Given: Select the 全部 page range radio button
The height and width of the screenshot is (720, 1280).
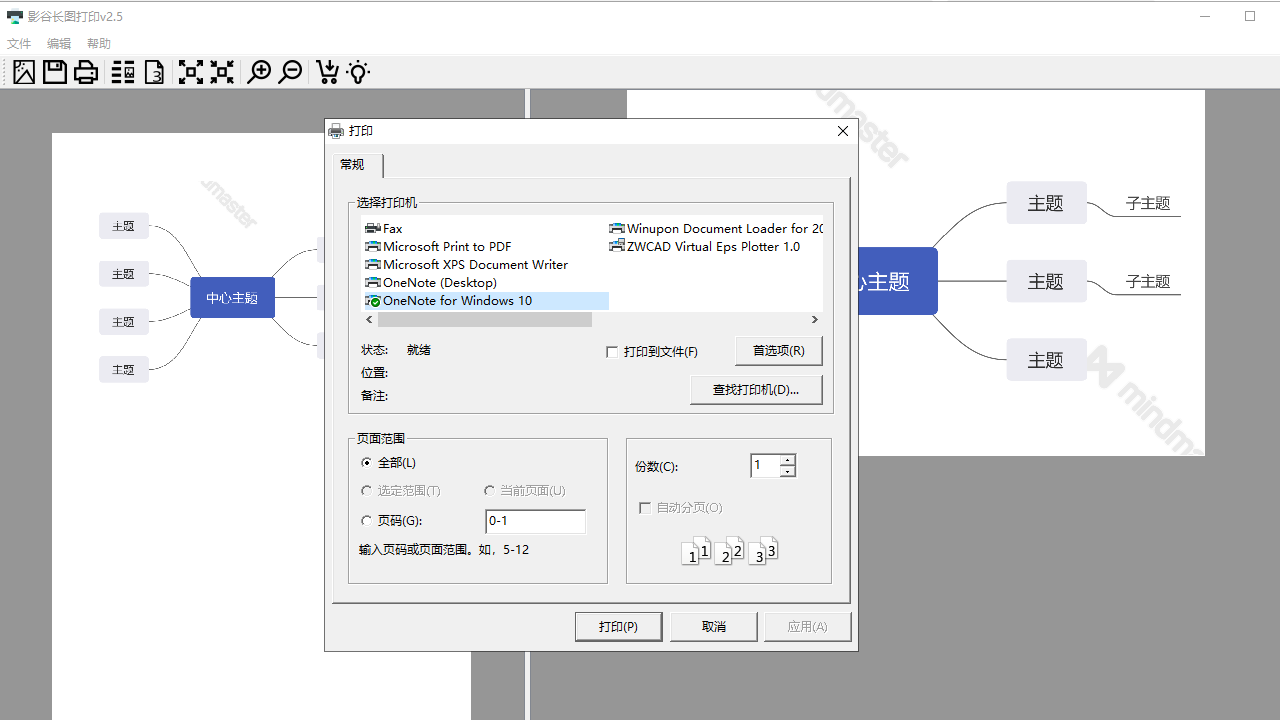Looking at the screenshot, I should tap(366, 463).
